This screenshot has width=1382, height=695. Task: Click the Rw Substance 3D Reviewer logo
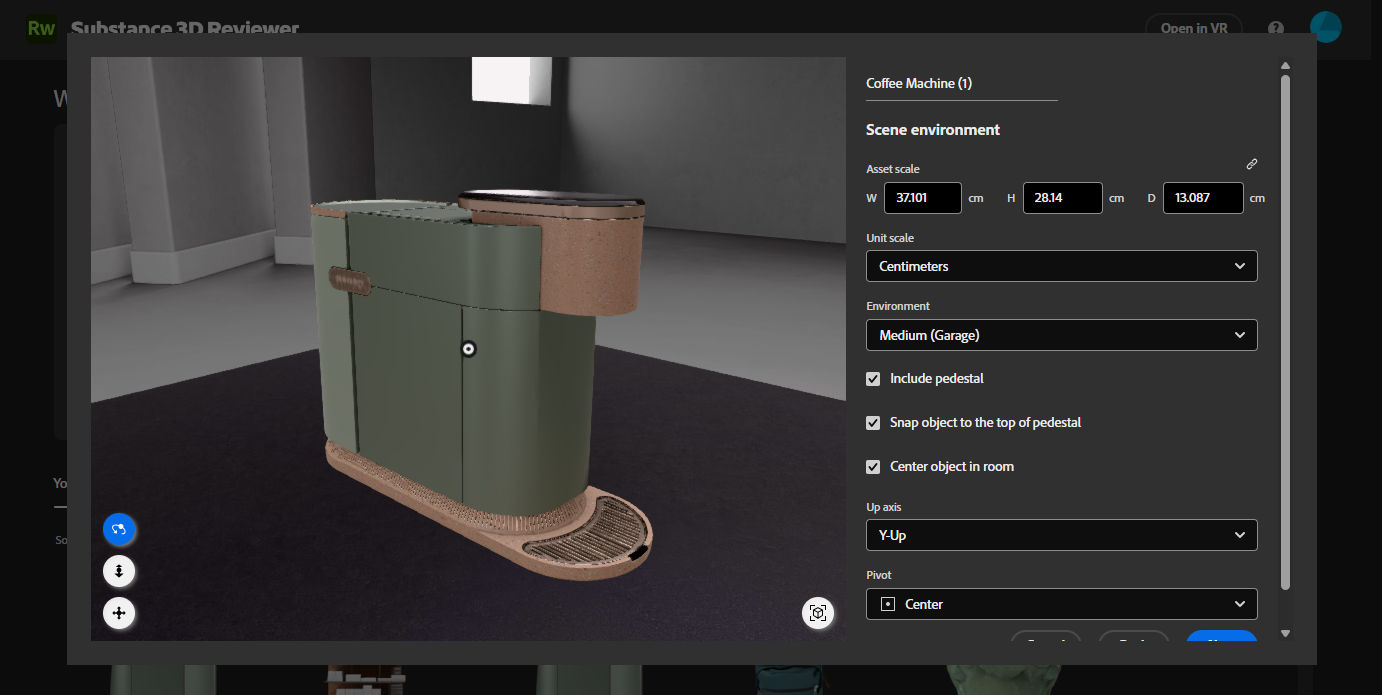coord(41,28)
